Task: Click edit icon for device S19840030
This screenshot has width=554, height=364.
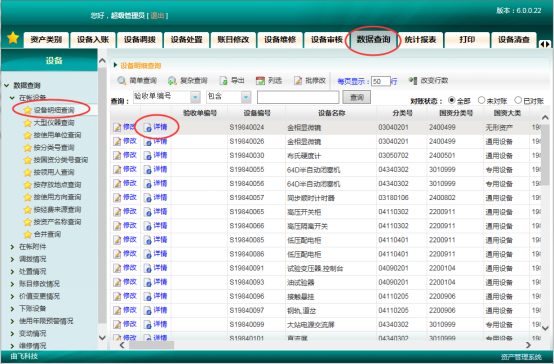Action: [117, 155]
